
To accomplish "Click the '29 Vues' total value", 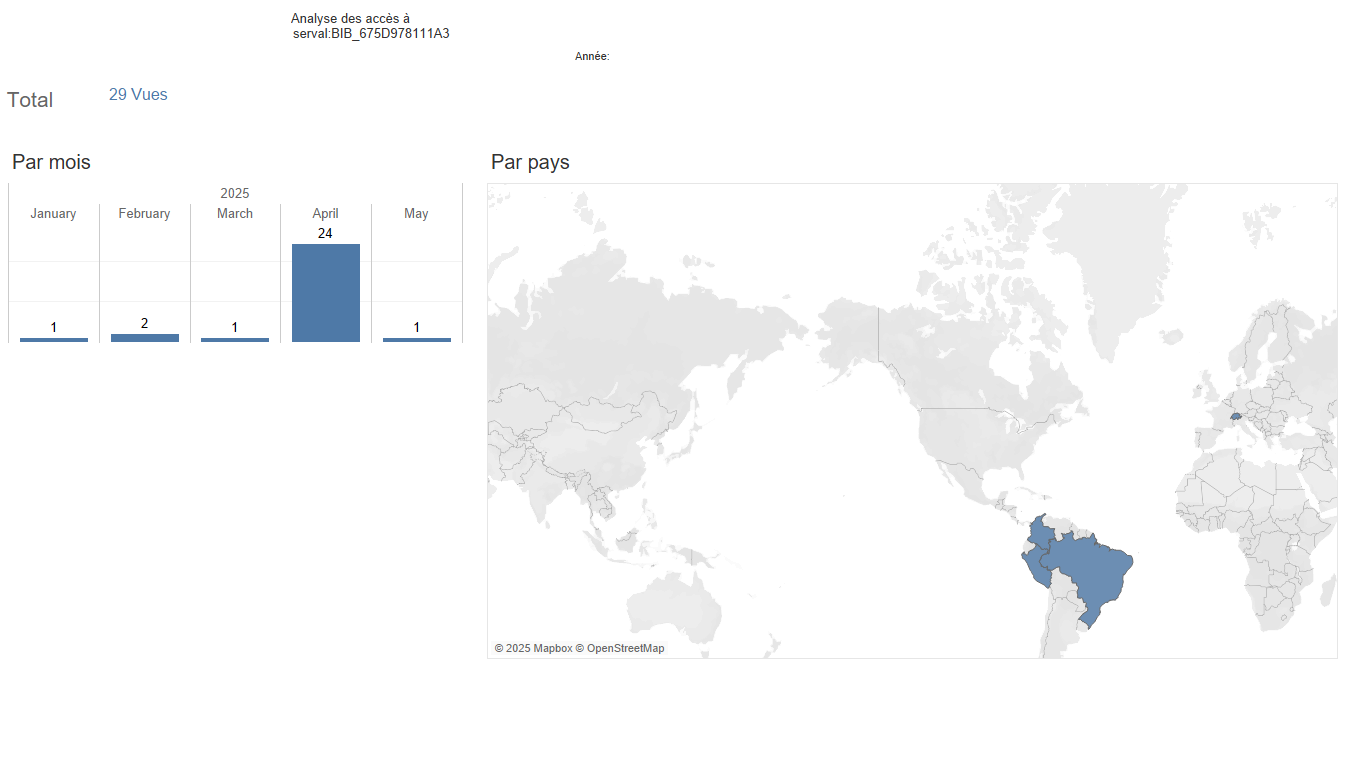I will click(138, 95).
